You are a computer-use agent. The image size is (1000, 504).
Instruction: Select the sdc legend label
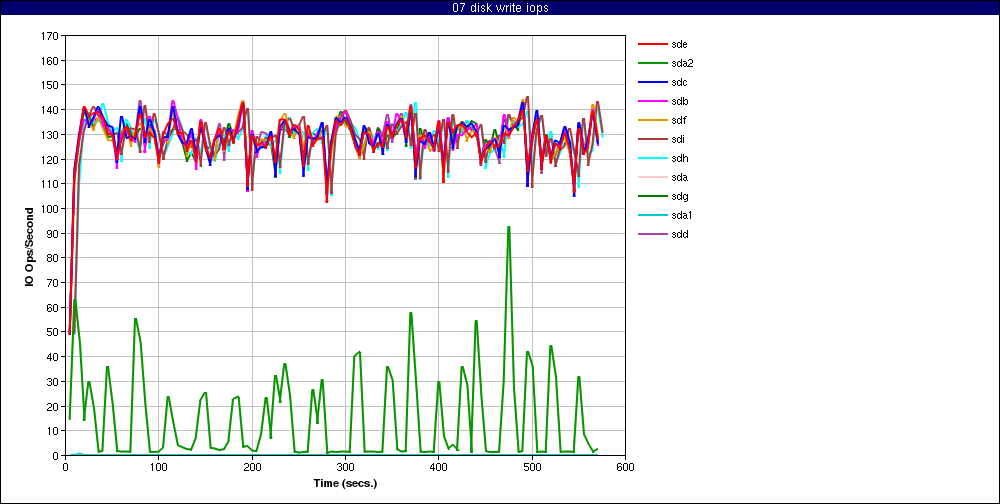[679, 82]
